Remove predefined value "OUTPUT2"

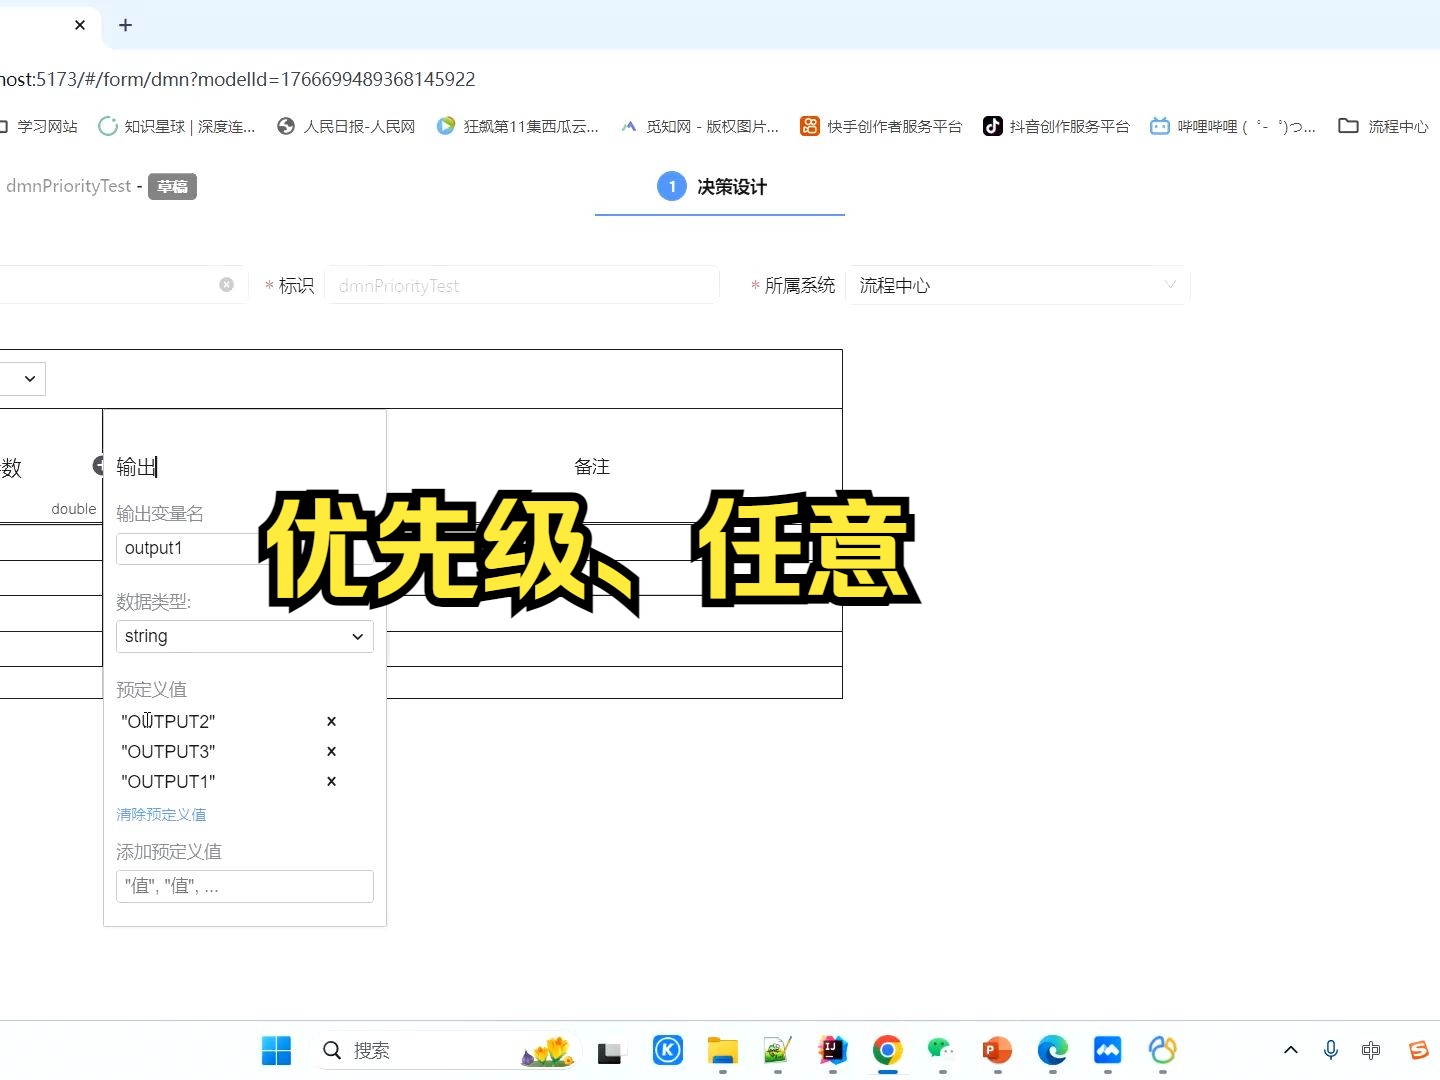point(331,721)
